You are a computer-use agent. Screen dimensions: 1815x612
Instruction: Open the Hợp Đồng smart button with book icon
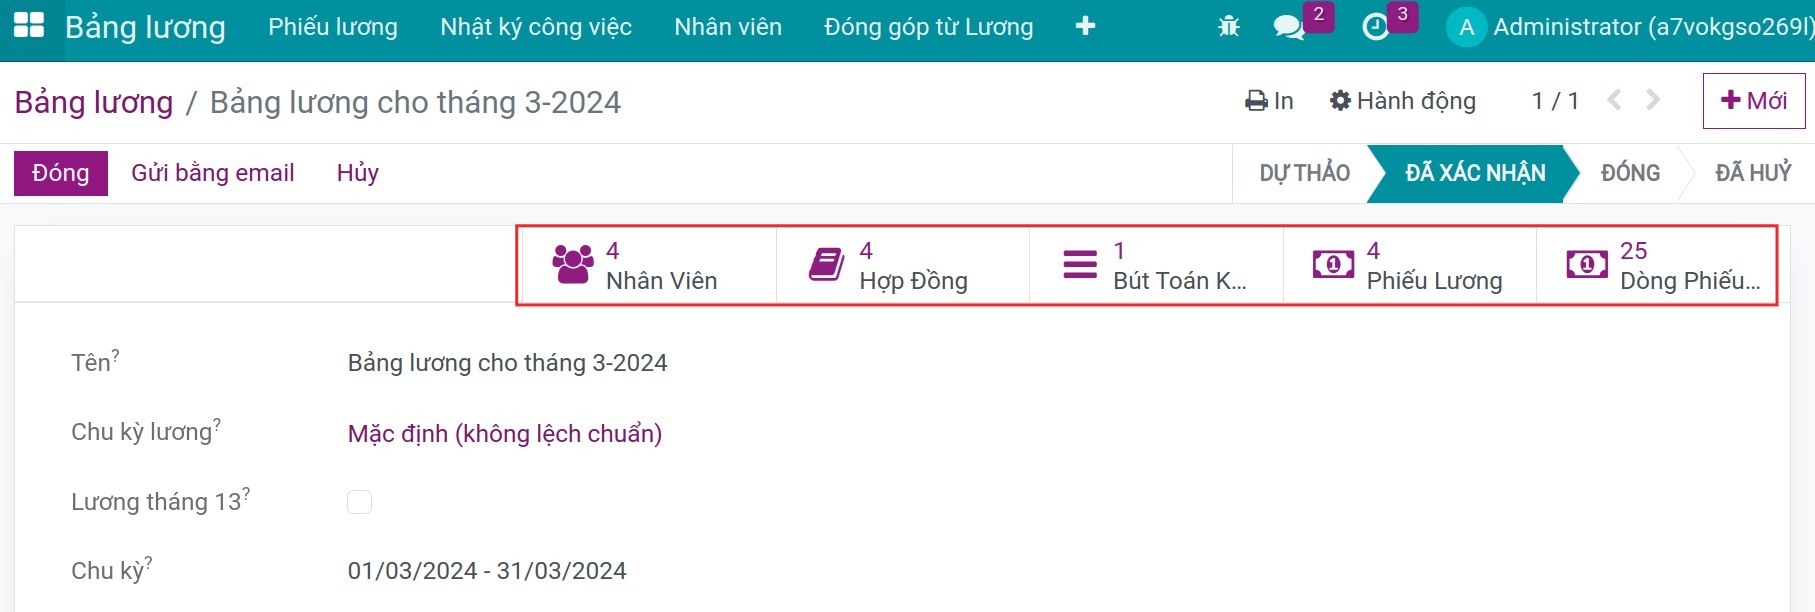pyautogui.click(x=900, y=263)
